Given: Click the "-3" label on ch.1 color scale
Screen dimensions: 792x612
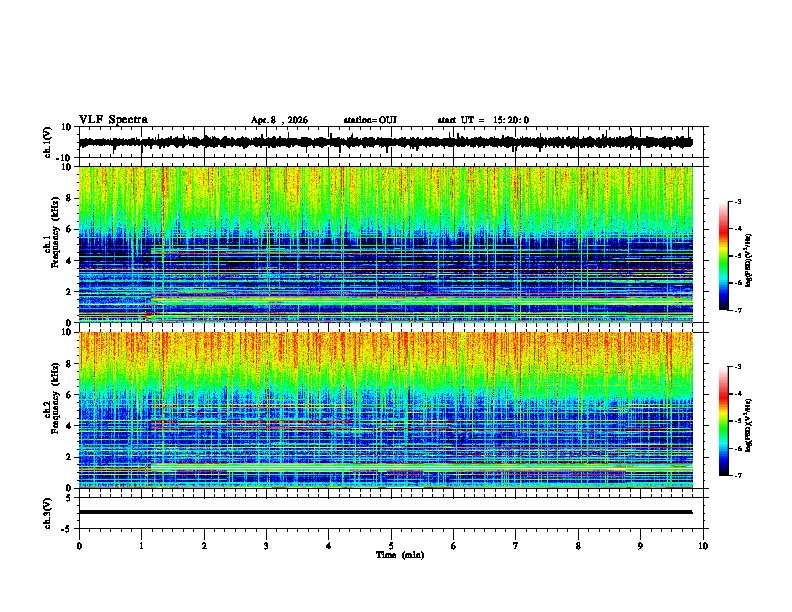Looking at the screenshot, I should [738, 201].
